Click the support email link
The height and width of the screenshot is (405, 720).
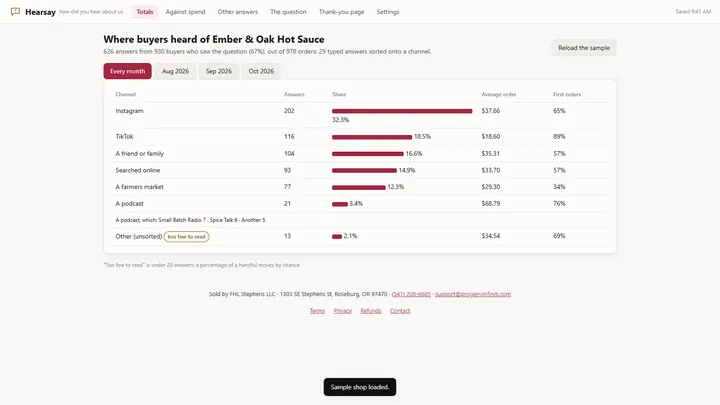[473, 294]
